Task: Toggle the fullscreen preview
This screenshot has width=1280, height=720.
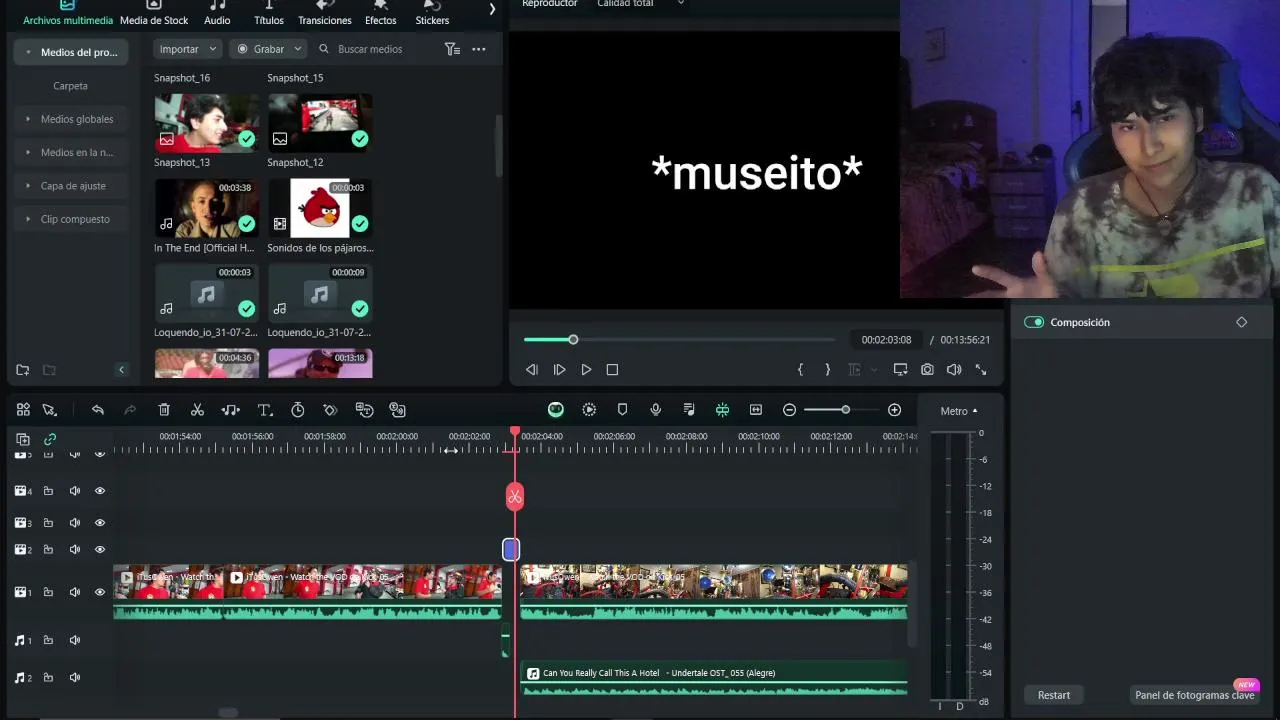Action: tap(981, 370)
